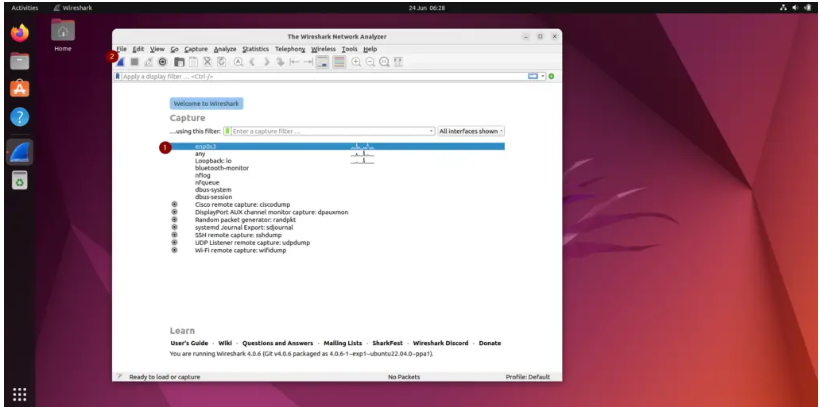This screenshot has height=407, width=820.
Task: Open settings gear for udpdump listener
Action: (175, 243)
